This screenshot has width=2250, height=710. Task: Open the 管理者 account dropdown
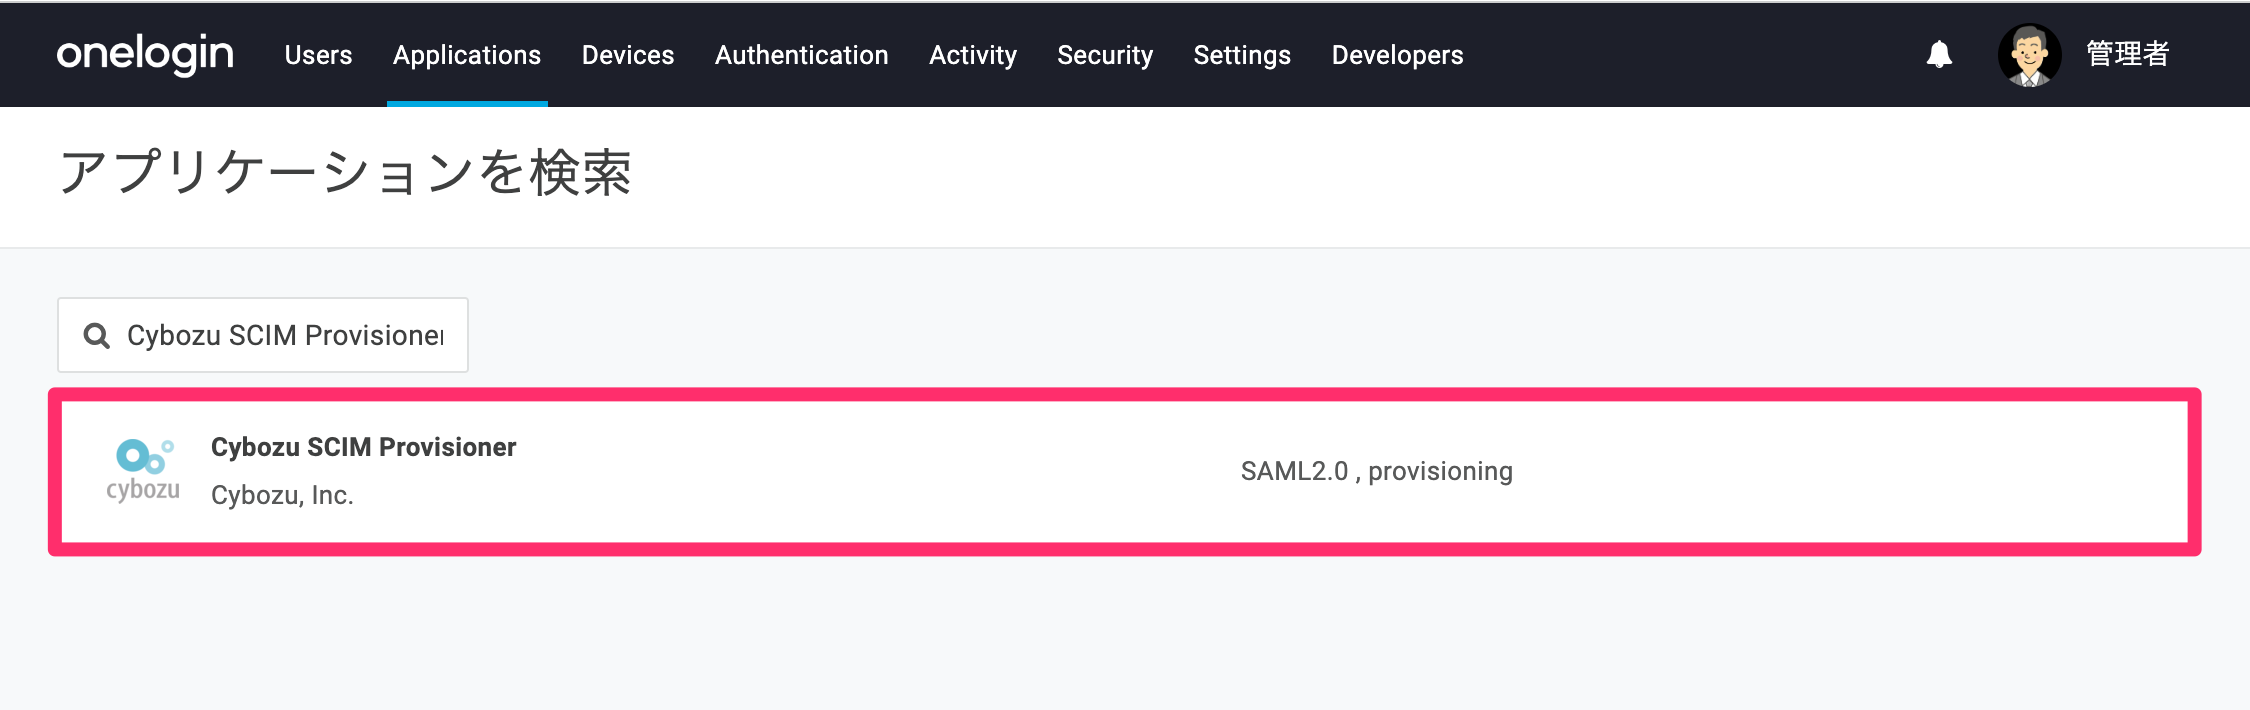pyautogui.click(x=2127, y=54)
